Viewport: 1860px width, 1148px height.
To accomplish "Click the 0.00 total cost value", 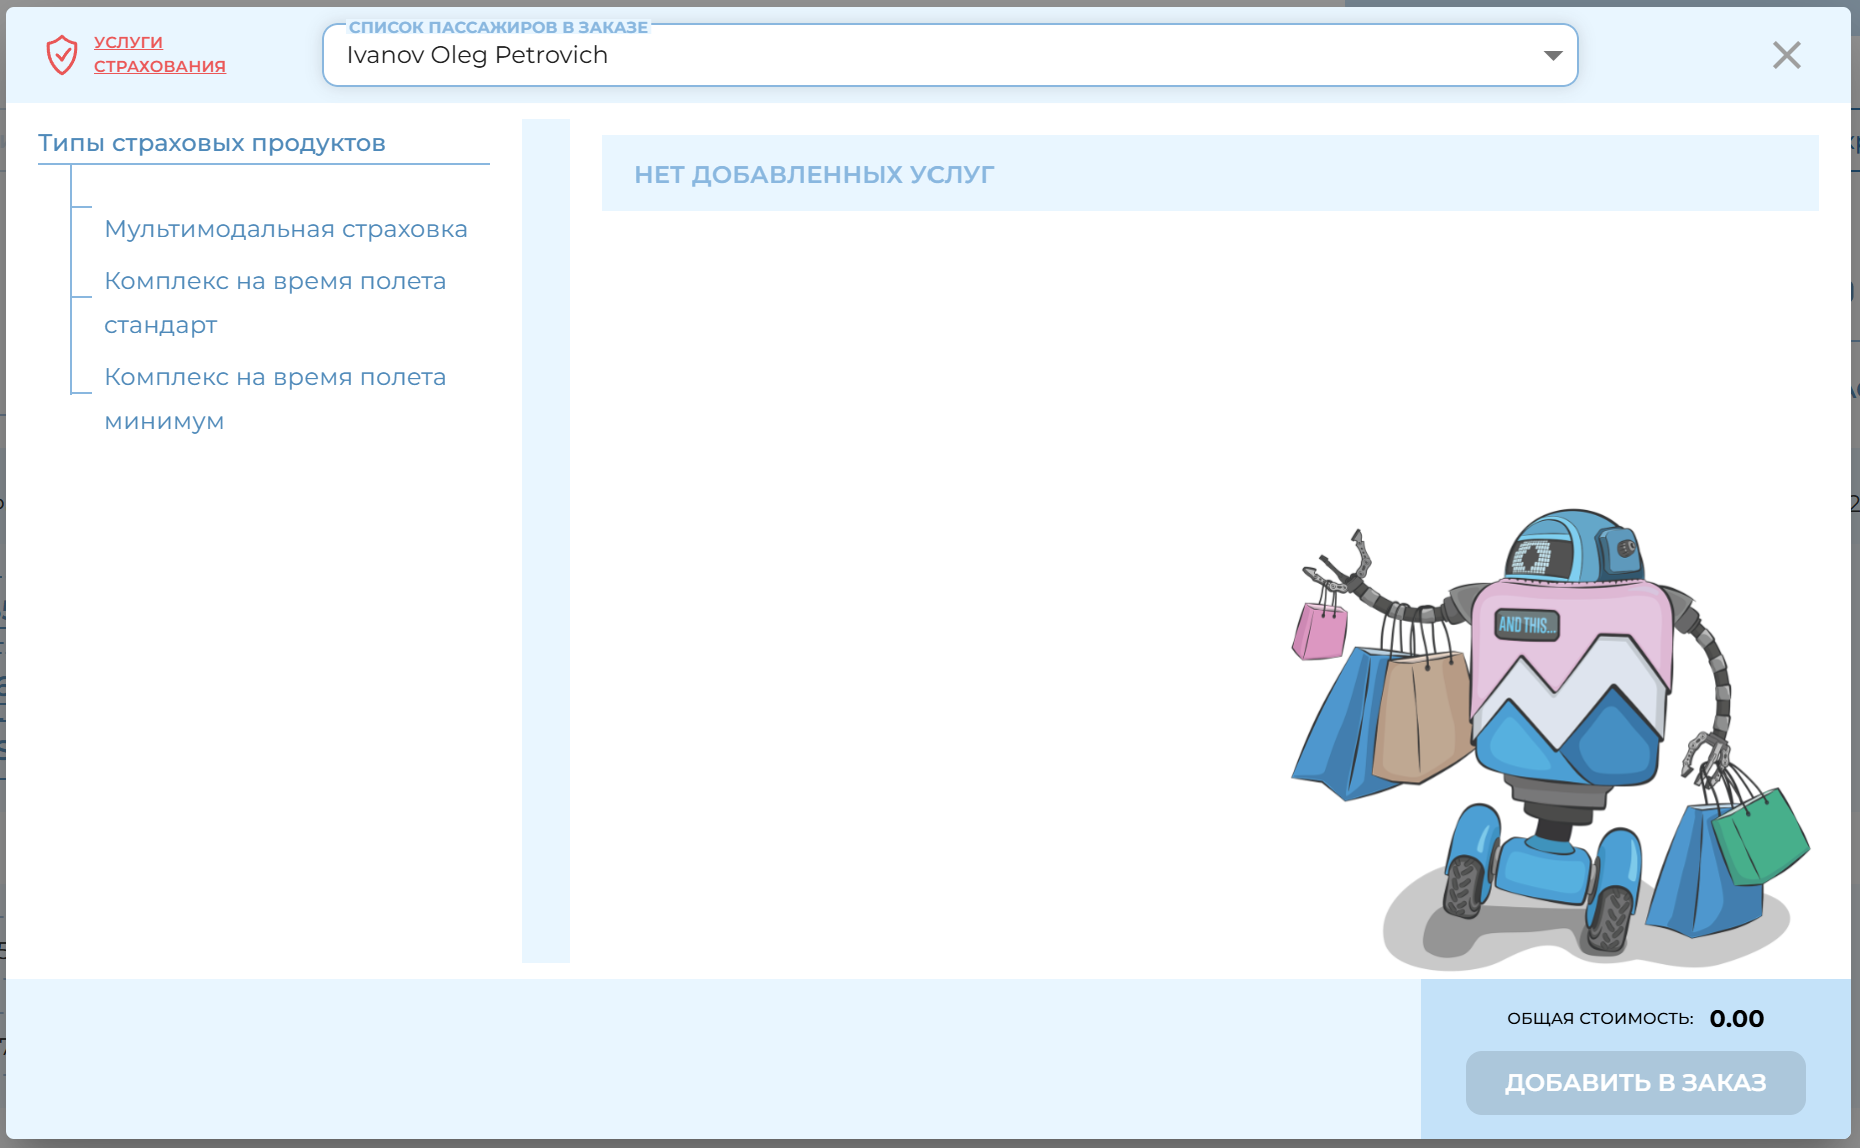I will coord(1736,1018).
